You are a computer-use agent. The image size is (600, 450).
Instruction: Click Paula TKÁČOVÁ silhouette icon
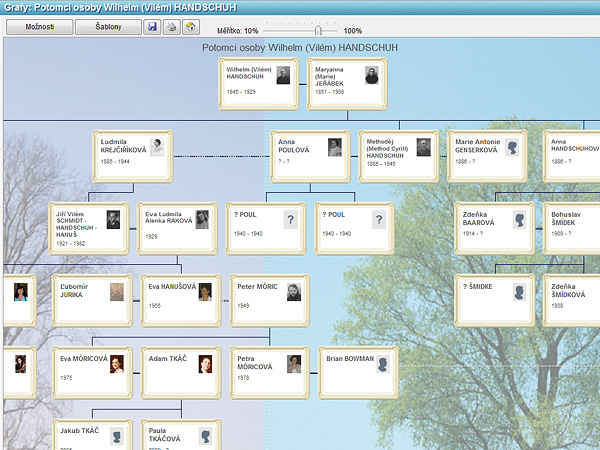click(x=205, y=436)
